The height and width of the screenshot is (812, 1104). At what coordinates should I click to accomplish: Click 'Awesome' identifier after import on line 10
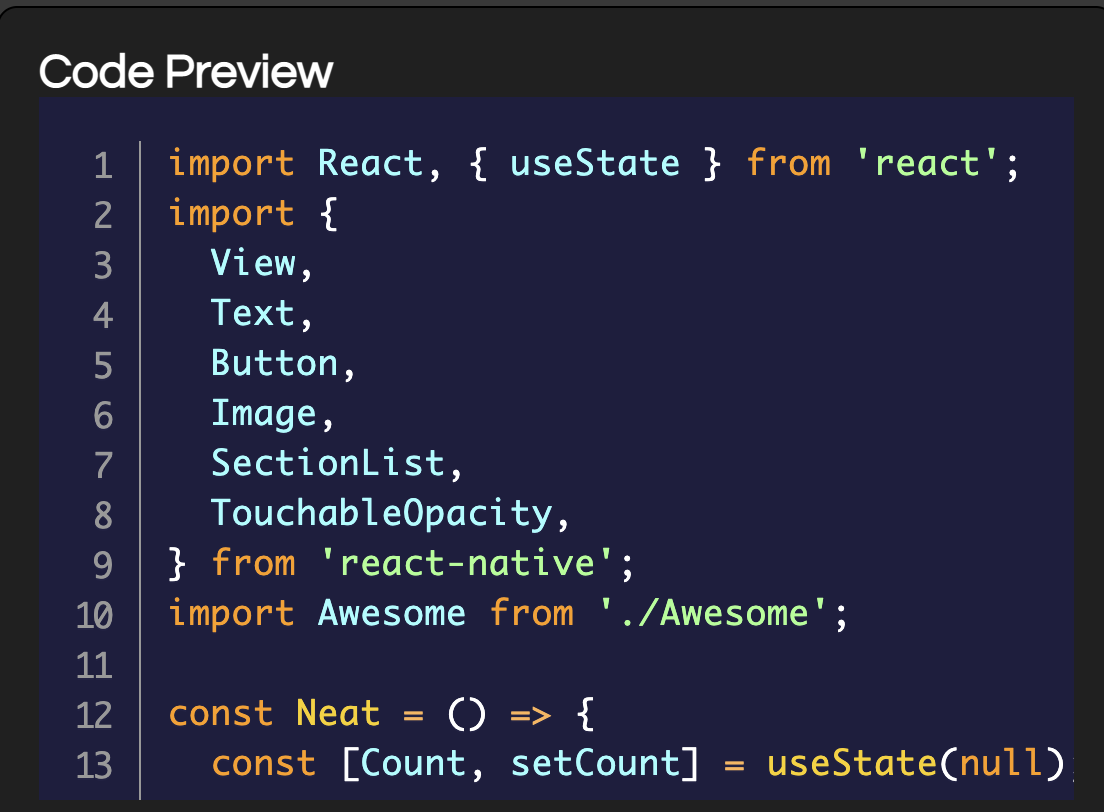click(x=391, y=613)
